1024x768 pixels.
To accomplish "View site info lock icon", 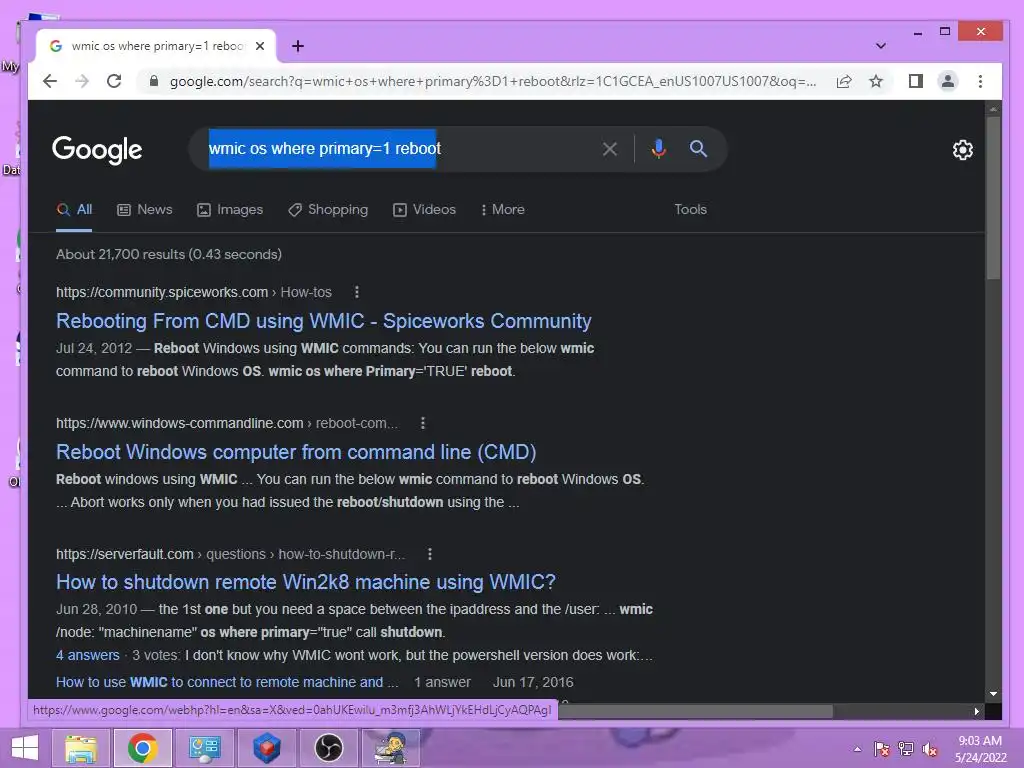I will (x=154, y=81).
